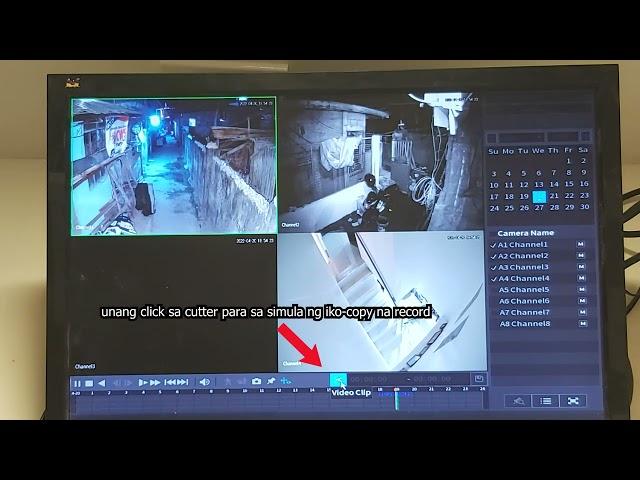This screenshot has width=640, height=480.
Task: Click the M stream icon for Channel1
Action: (x=580, y=244)
